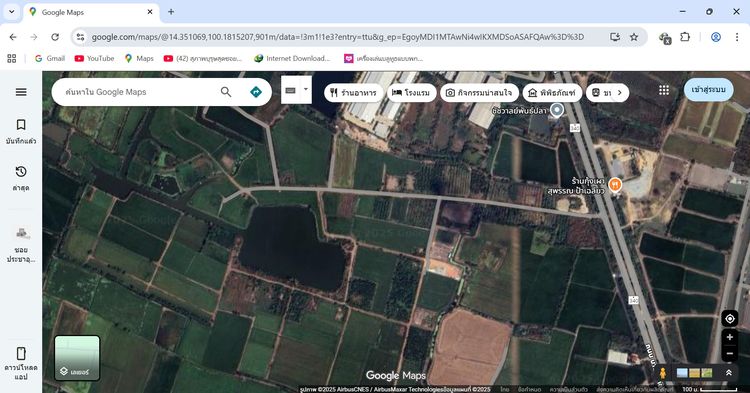The width and height of the screenshot is (750, 393).
Task: Click the orange restaurant pin on map
Action: coord(616,185)
